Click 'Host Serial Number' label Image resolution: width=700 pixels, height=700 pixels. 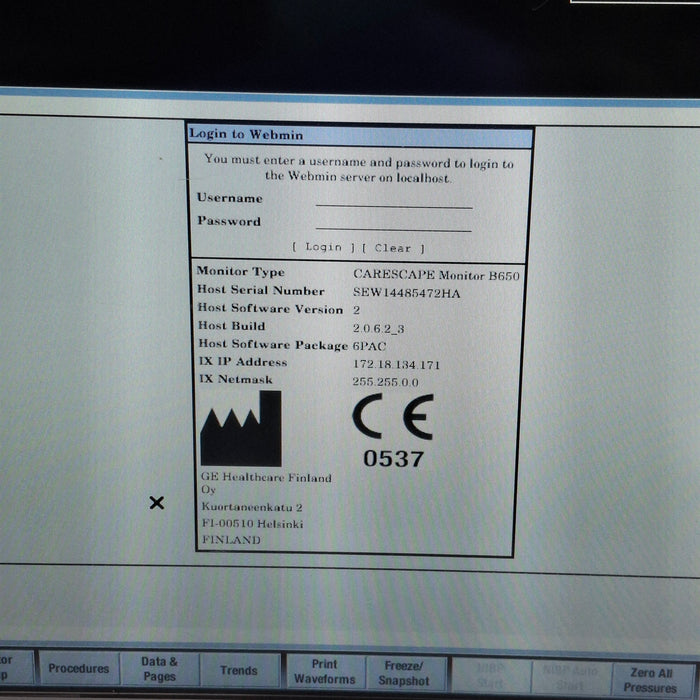click(x=261, y=290)
